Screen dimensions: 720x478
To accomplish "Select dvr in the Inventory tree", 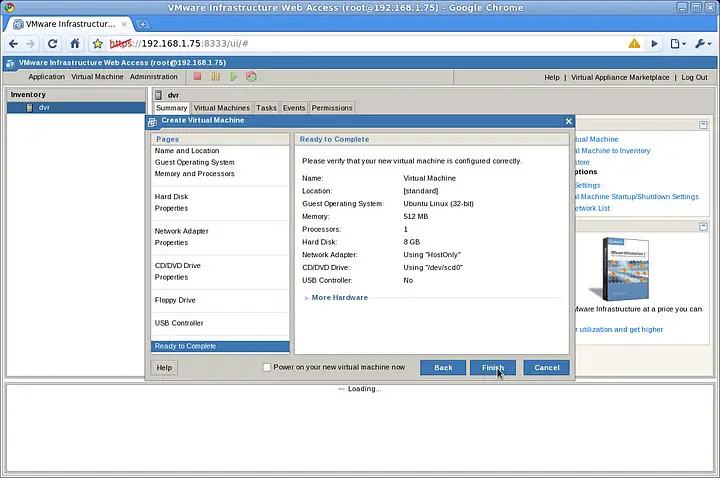I will (76, 107).
